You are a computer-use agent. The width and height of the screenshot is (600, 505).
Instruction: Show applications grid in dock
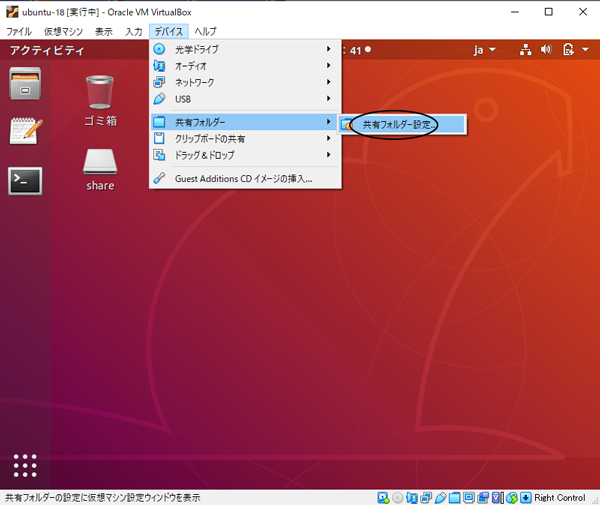(x=25, y=466)
